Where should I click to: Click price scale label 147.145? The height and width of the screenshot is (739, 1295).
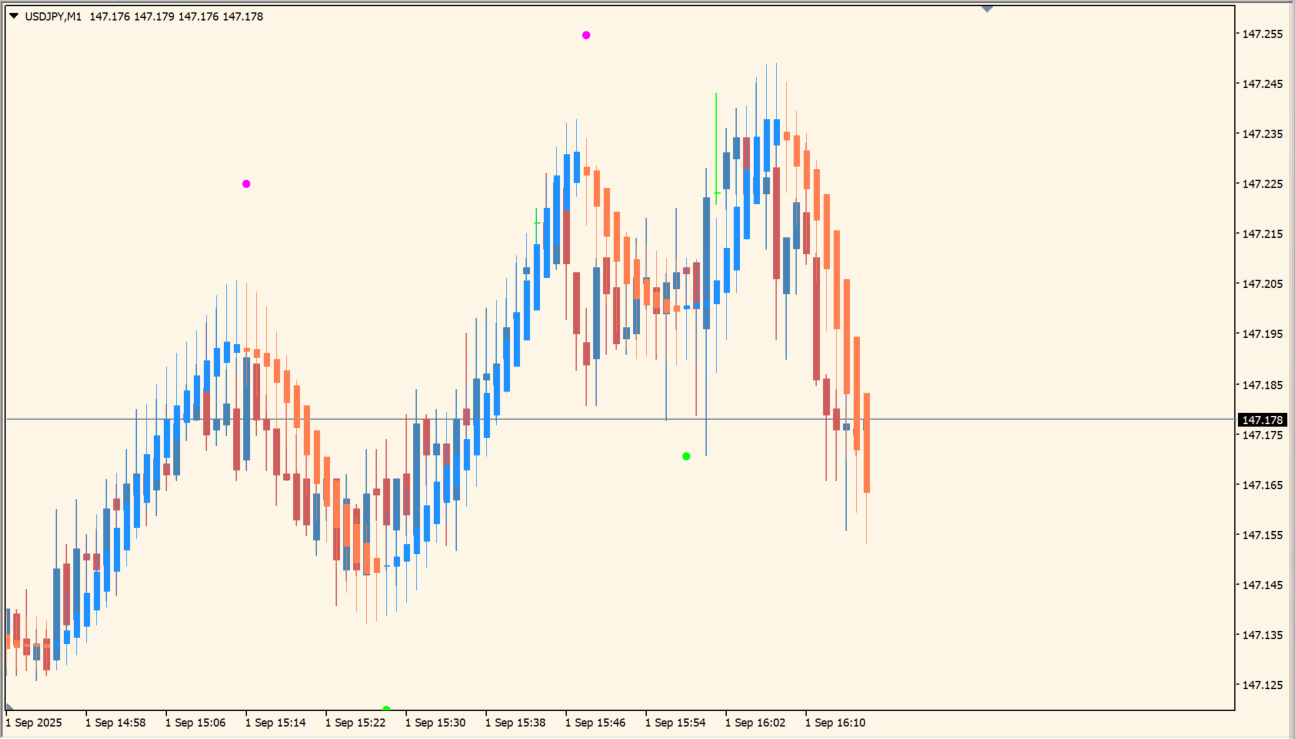1262,585
